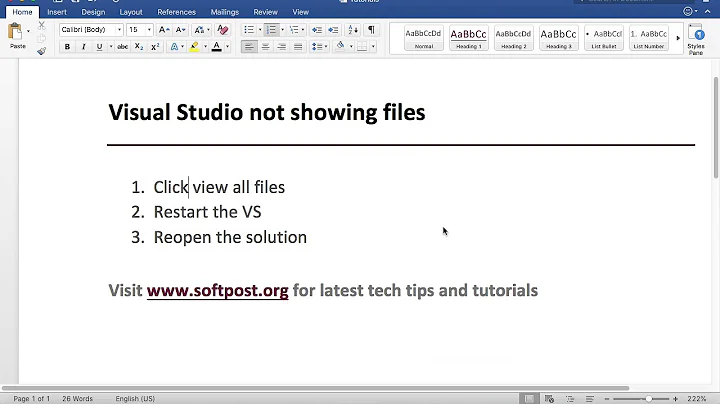
Task: Align text left
Action: point(249,46)
